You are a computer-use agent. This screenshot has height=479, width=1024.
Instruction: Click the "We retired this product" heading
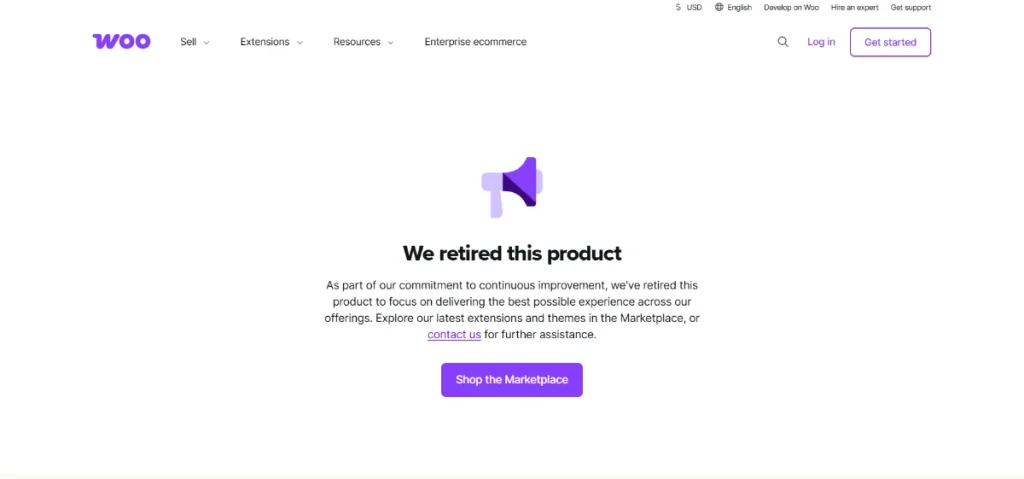click(x=512, y=253)
